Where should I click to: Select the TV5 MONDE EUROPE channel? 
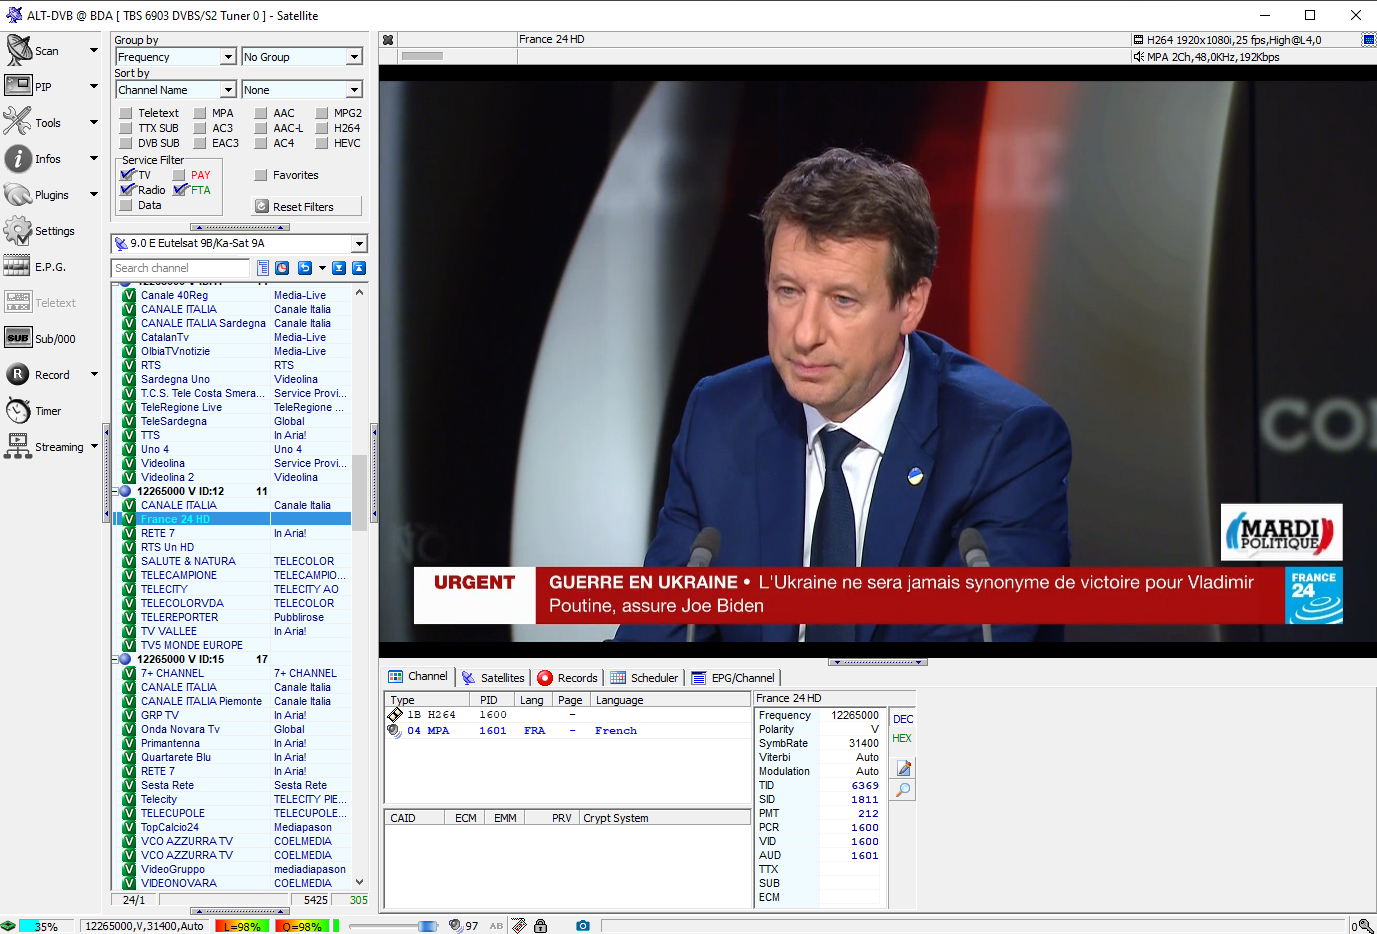pyautogui.click(x=192, y=645)
